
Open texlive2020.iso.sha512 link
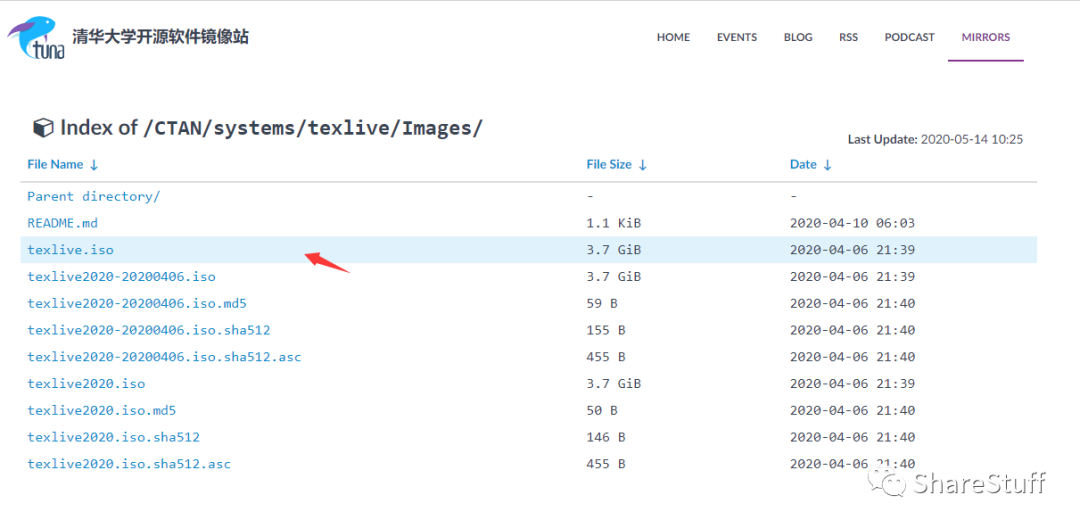(114, 437)
